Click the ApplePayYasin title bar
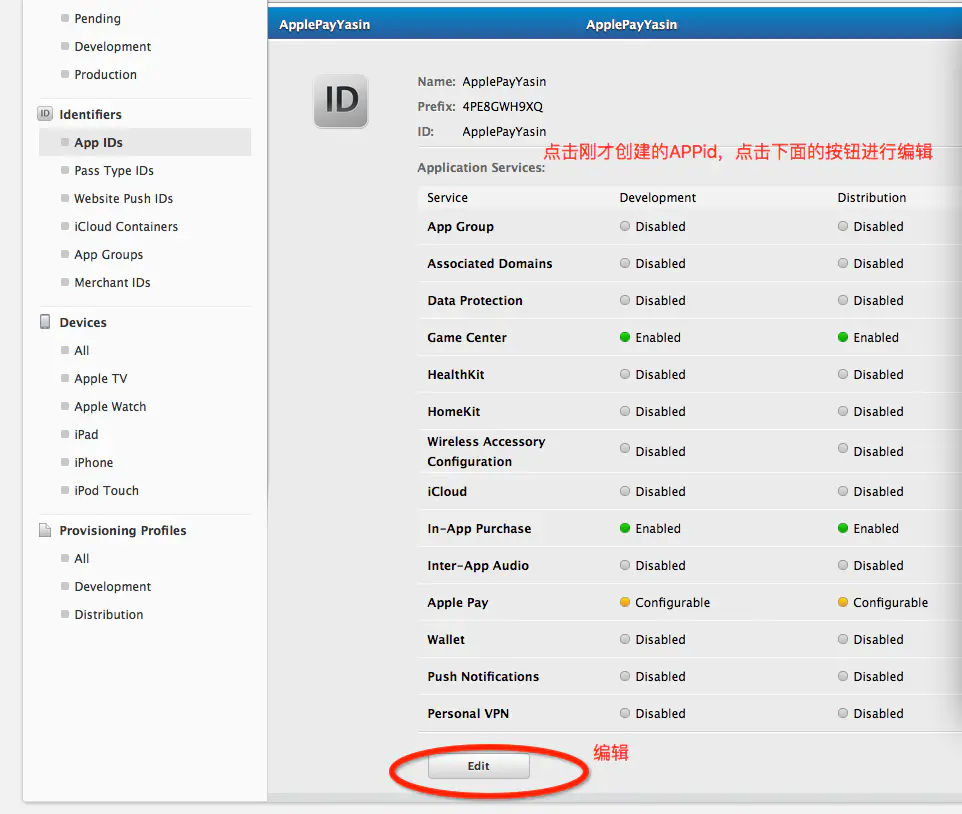Screen dimensions: 962x814 click(631, 22)
